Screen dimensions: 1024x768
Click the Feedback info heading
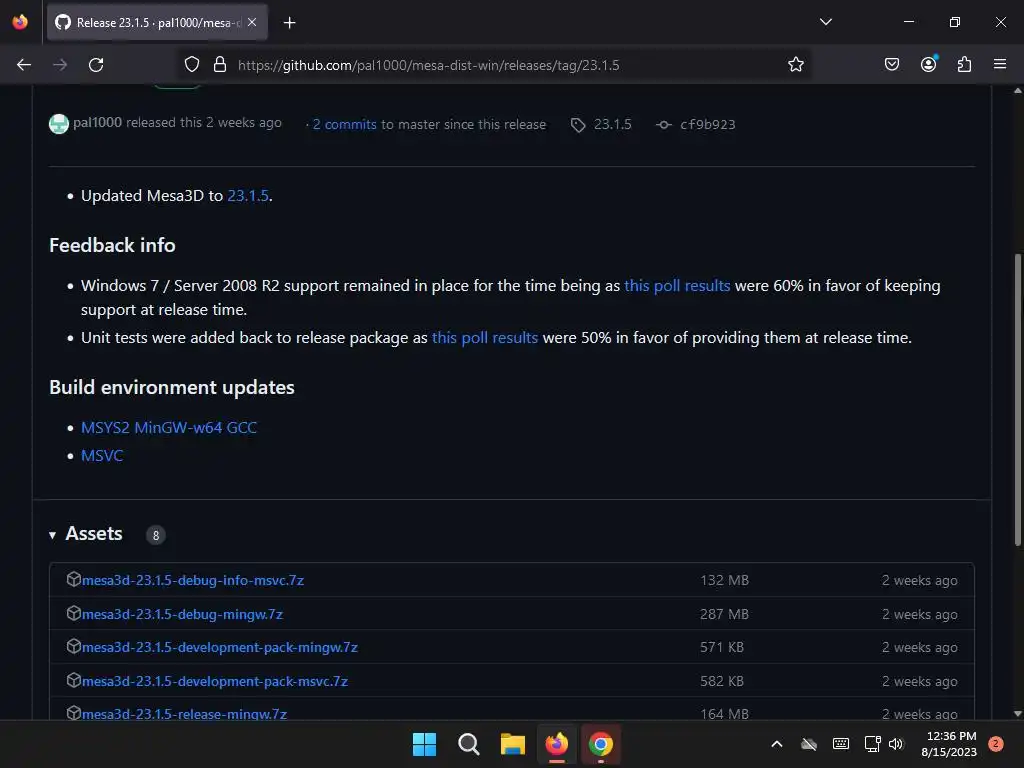(112, 245)
